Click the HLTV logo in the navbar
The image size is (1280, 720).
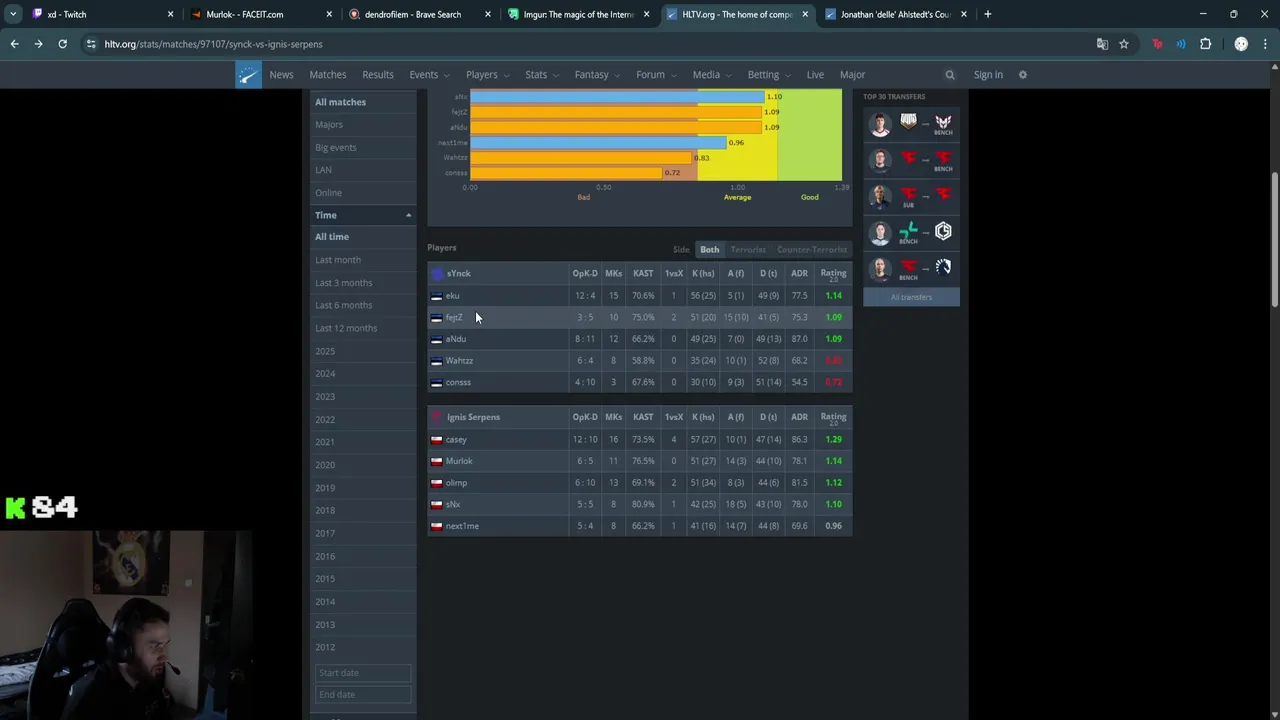(248, 74)
